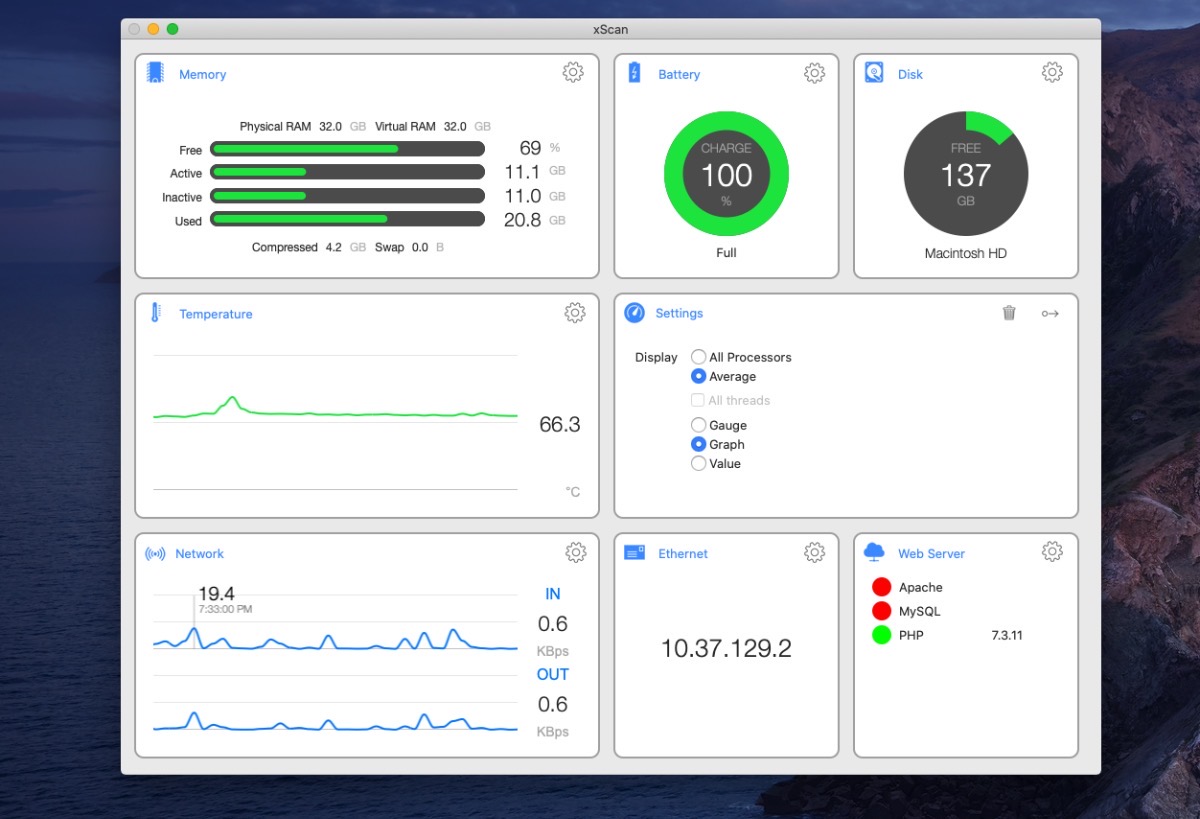Viewport: 1200px width, 819px height.
Task: Click the Web Server cloud icon
Action: (874, 552)
